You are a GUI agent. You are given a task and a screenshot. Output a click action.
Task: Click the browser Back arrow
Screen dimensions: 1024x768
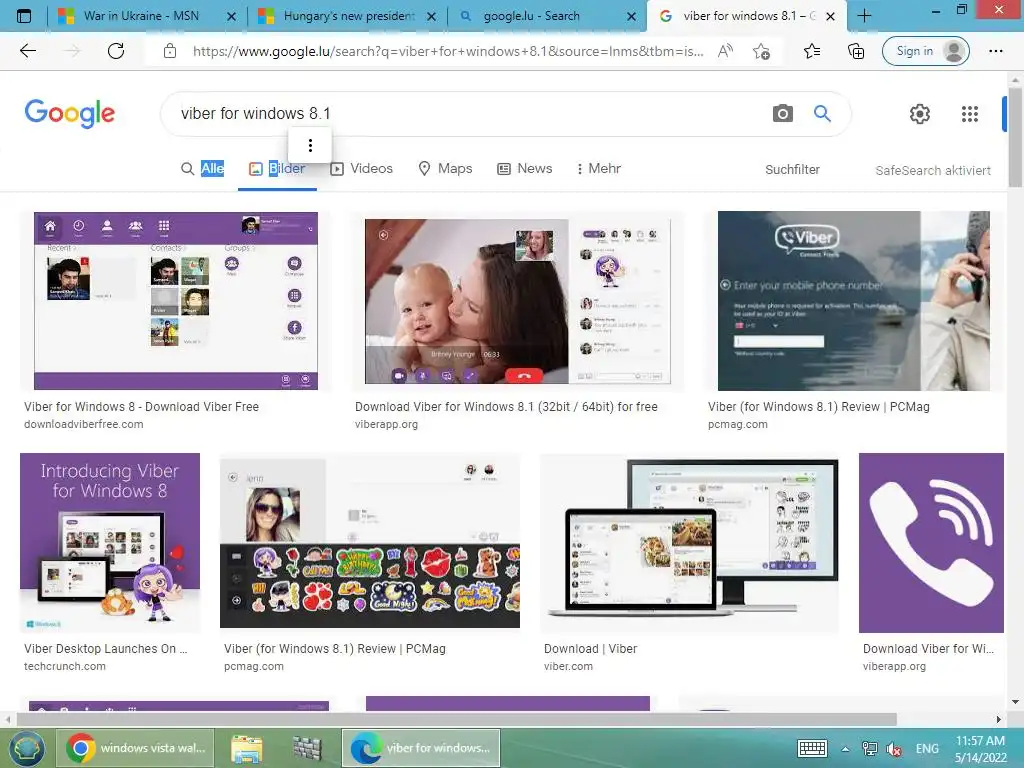(x=27, y=51)
